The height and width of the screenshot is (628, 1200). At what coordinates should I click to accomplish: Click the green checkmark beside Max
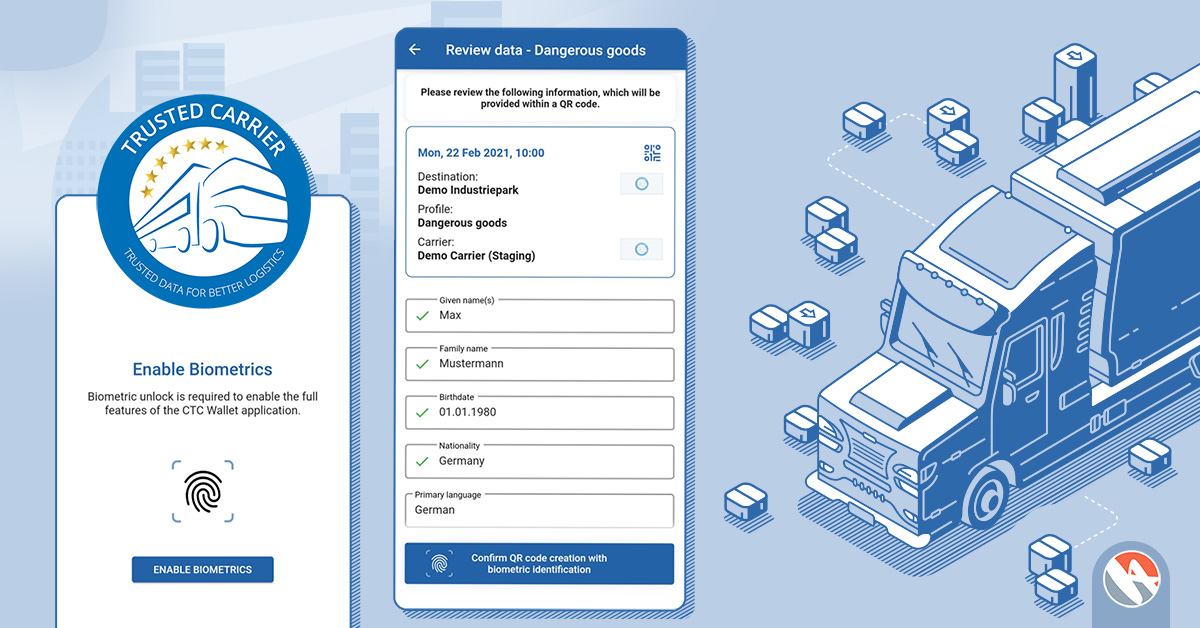point(422,316)
